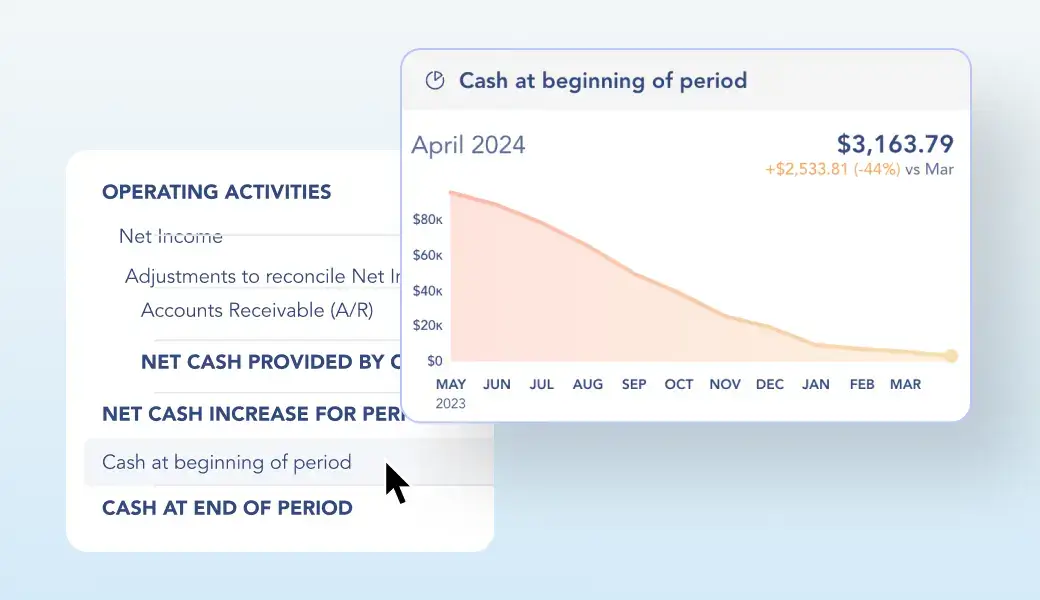The height and width of the screenshot is (600, 1040).
Task: Click the SEP month on chart axis
Action: (634, 384)
